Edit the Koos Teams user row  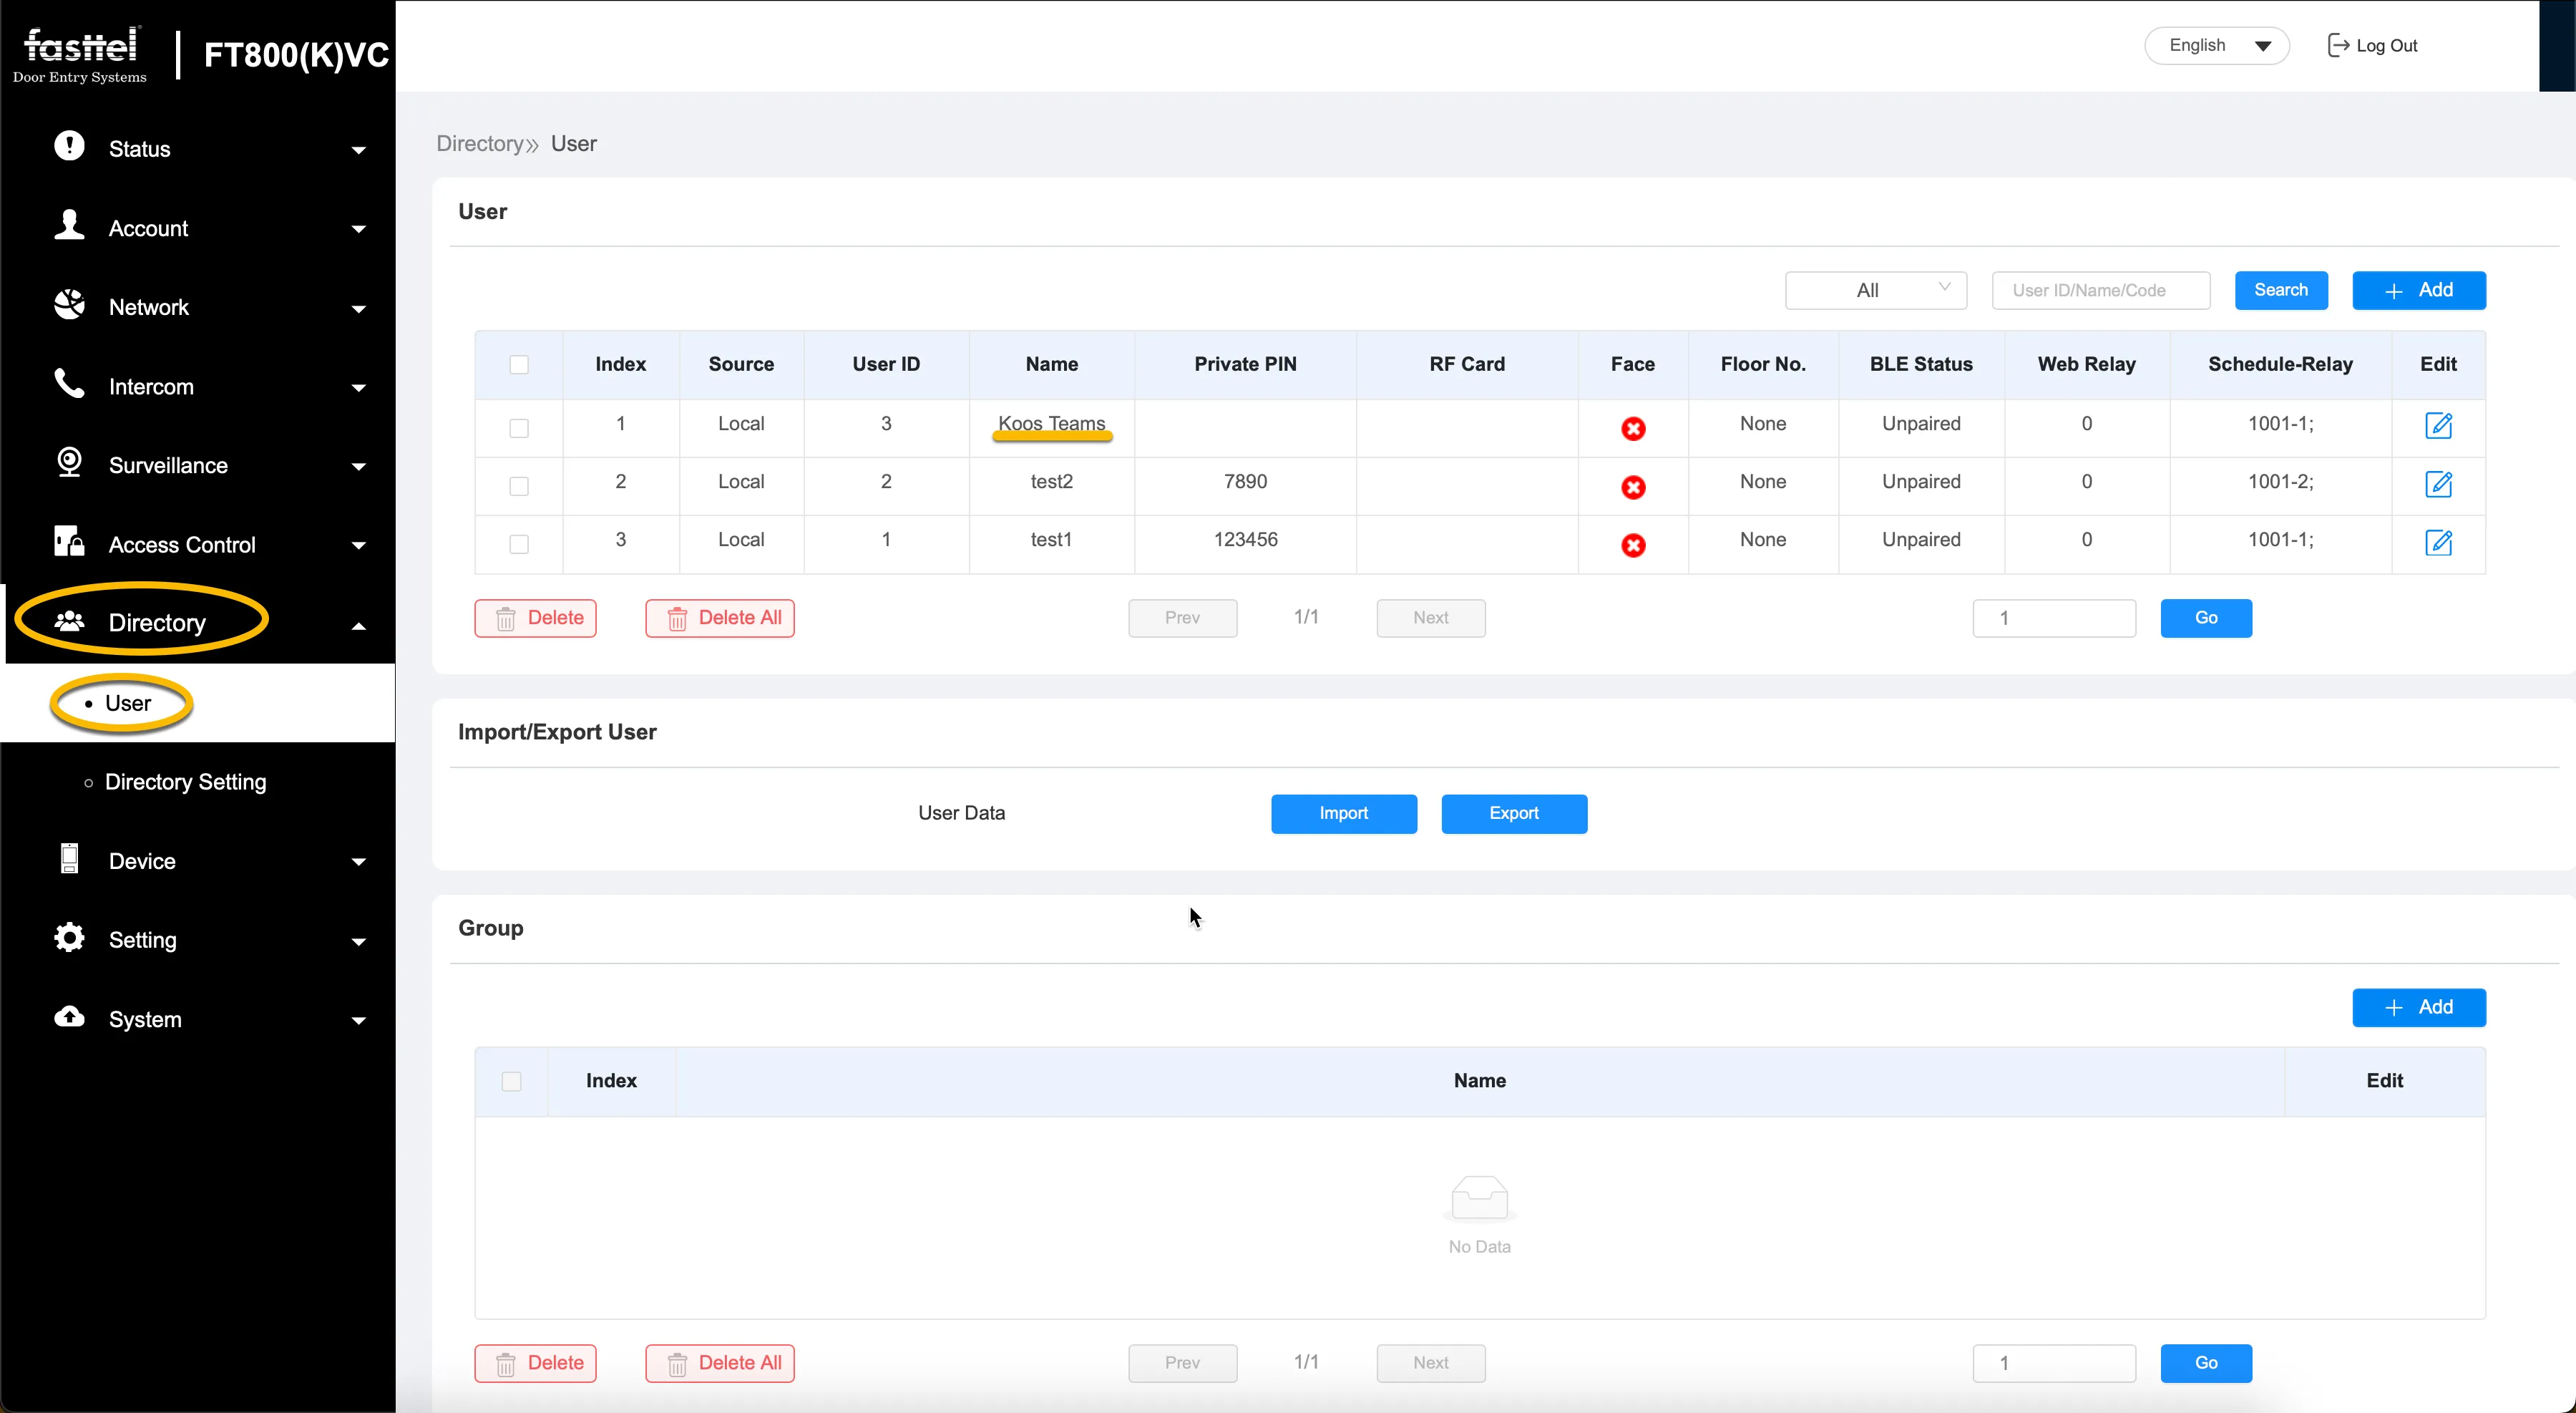(x=2438, y=425)
